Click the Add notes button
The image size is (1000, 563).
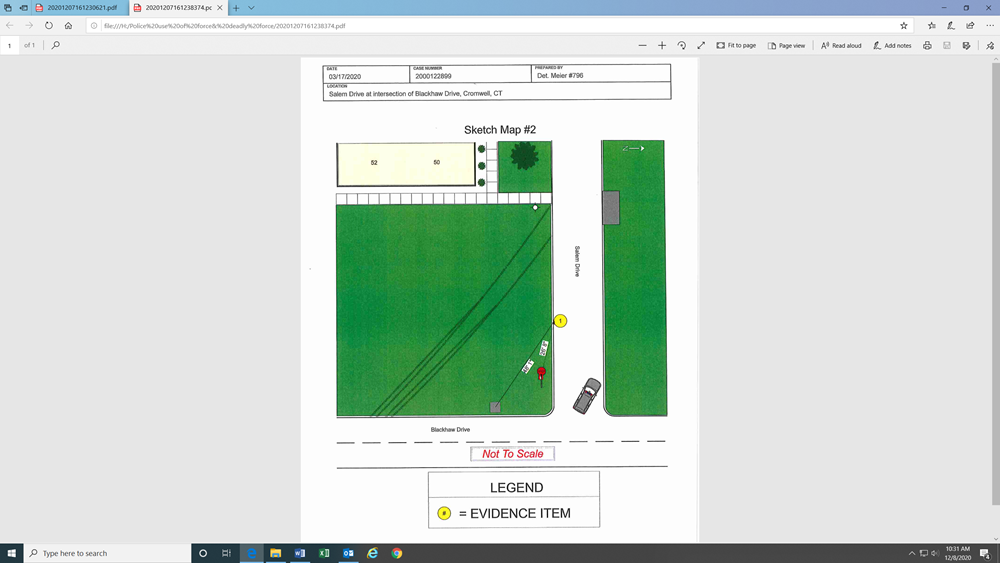[x=892, y=45]
